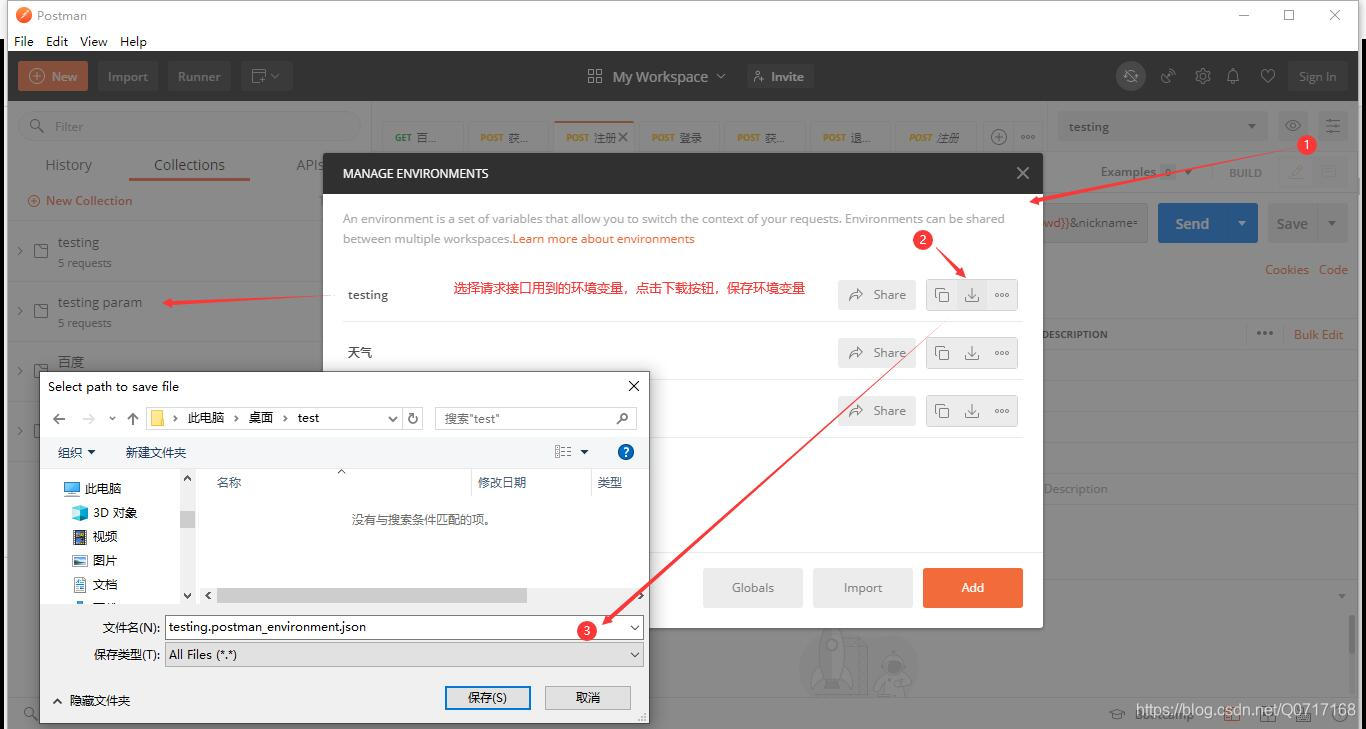The image size is (1366, 729).
Task: Add a new request tab with plus
Action: tap(998, 137)
